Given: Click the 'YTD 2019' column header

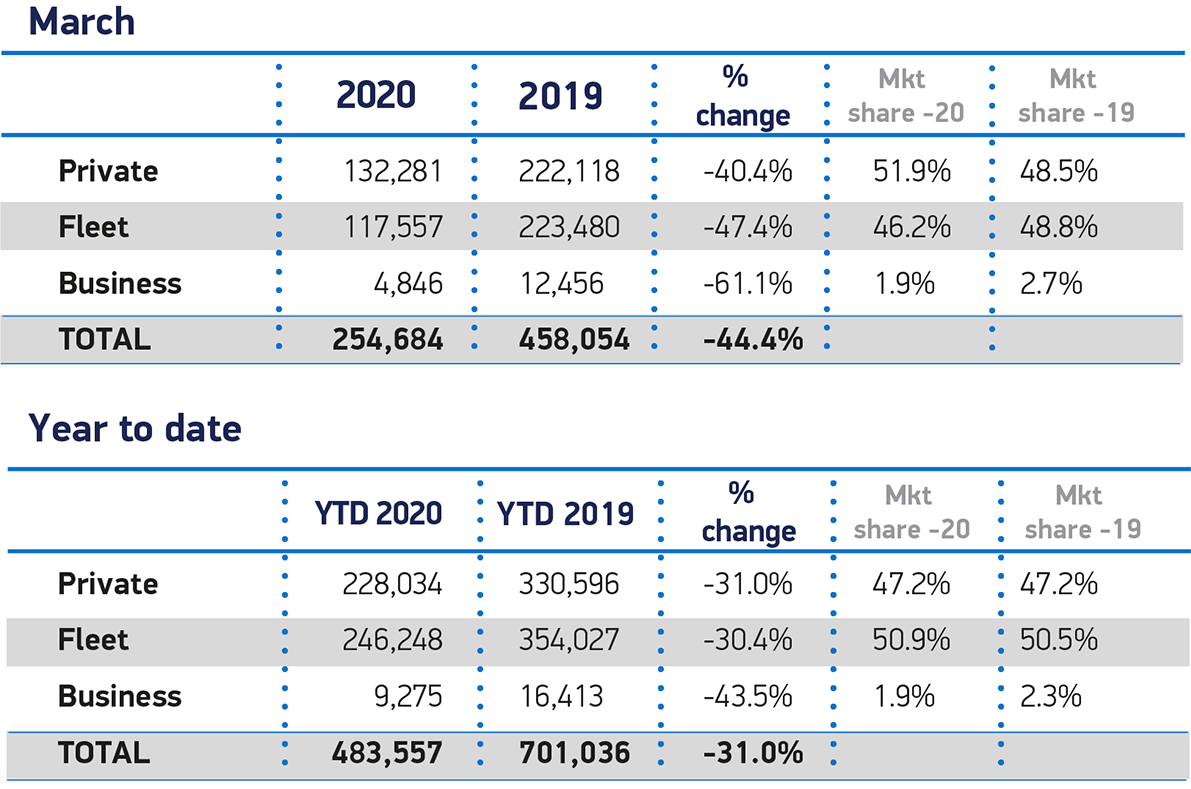Looking at the screenshot, I should (565, 514).
